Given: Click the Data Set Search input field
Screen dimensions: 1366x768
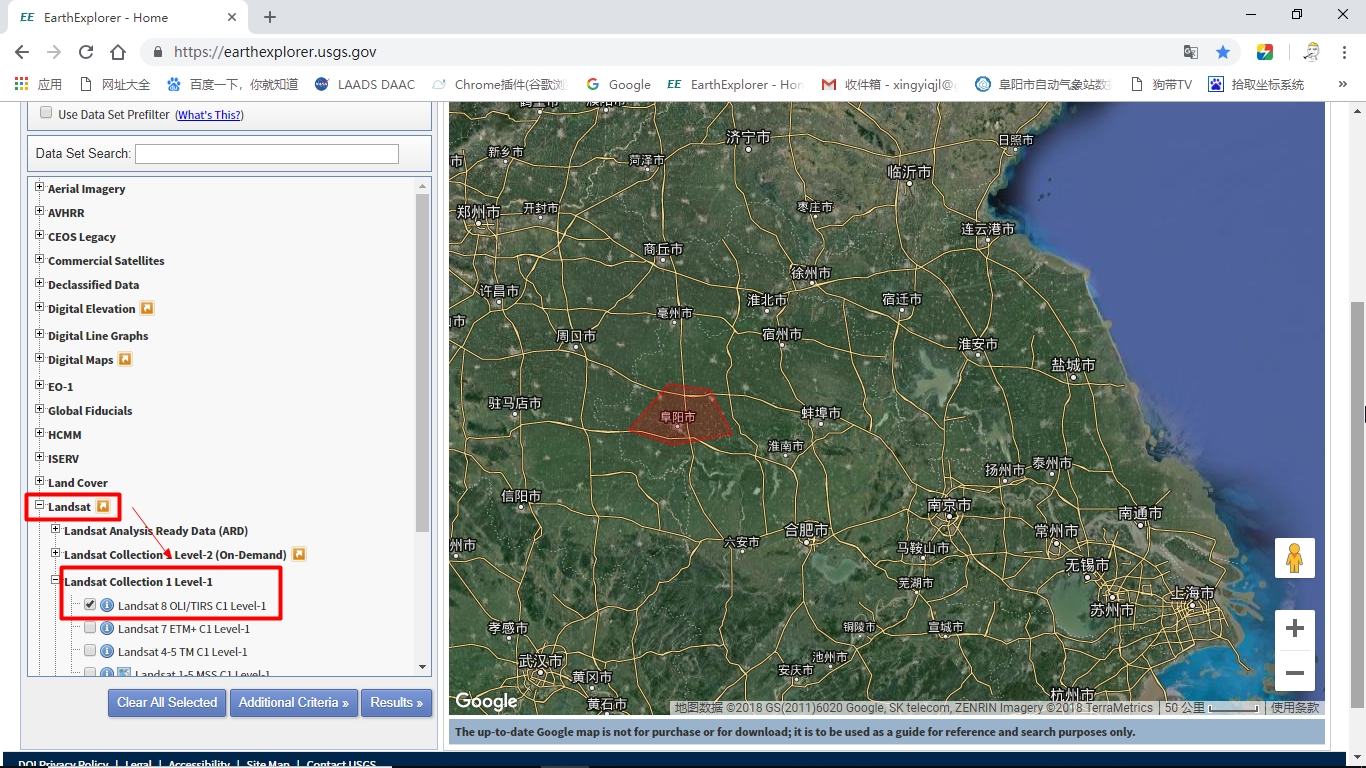Looking at the screenshot, I should coord(267,153).
